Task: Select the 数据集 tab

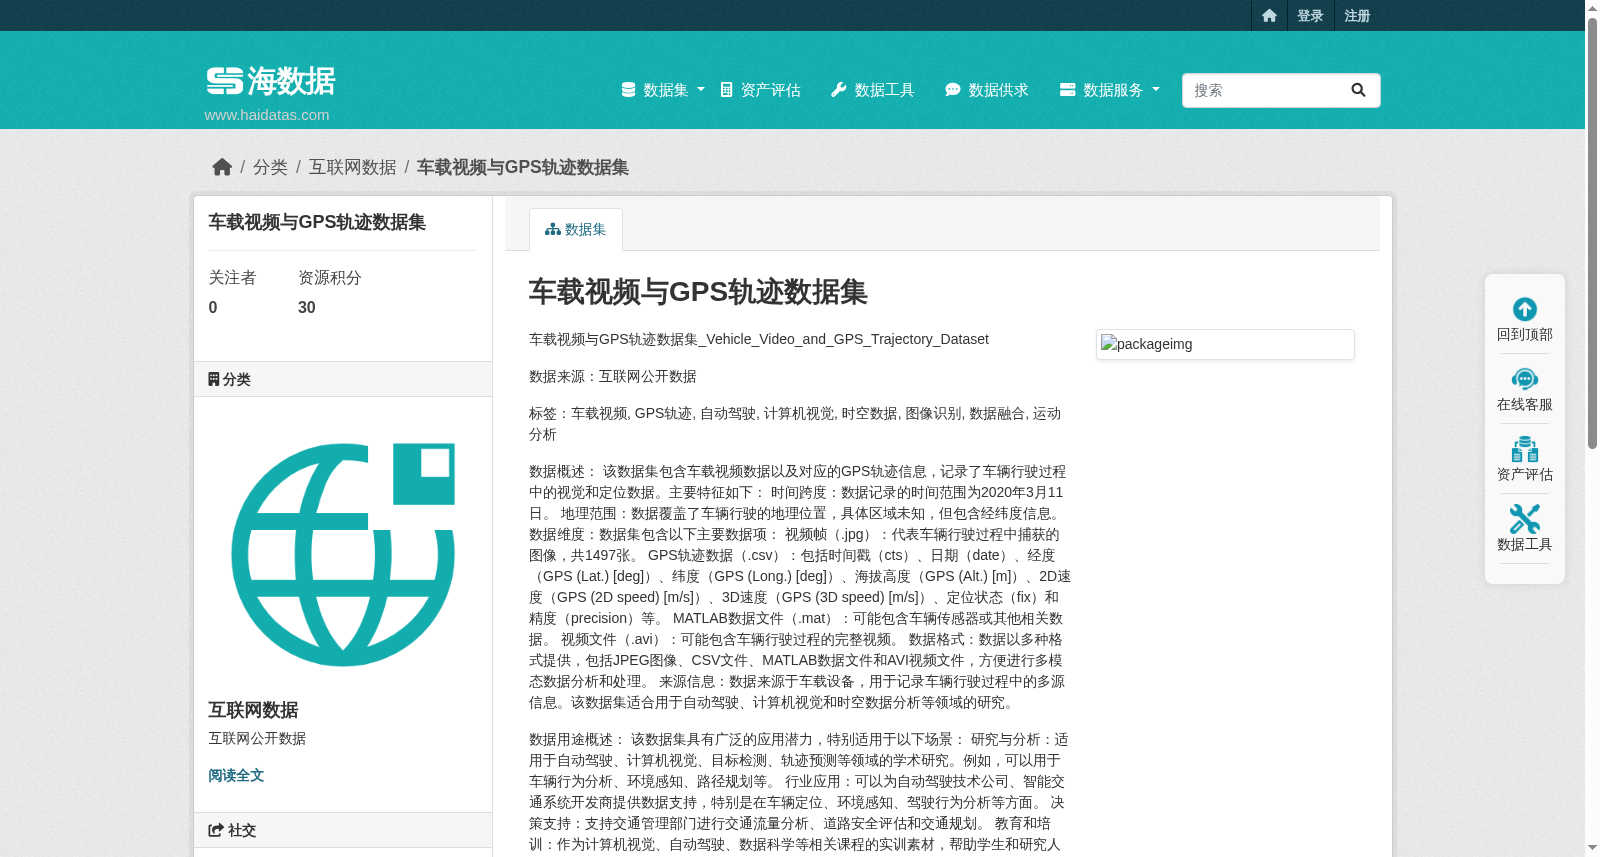Action: click(576, 229)
